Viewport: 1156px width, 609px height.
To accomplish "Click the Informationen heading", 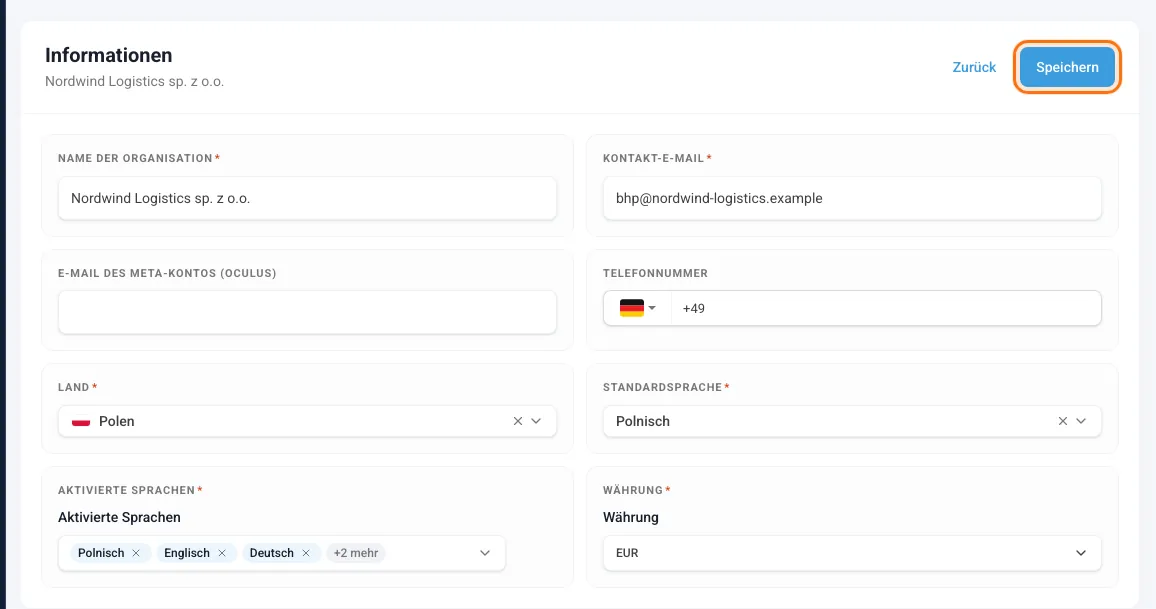I will pyautogui.click(x=108, y=55).
